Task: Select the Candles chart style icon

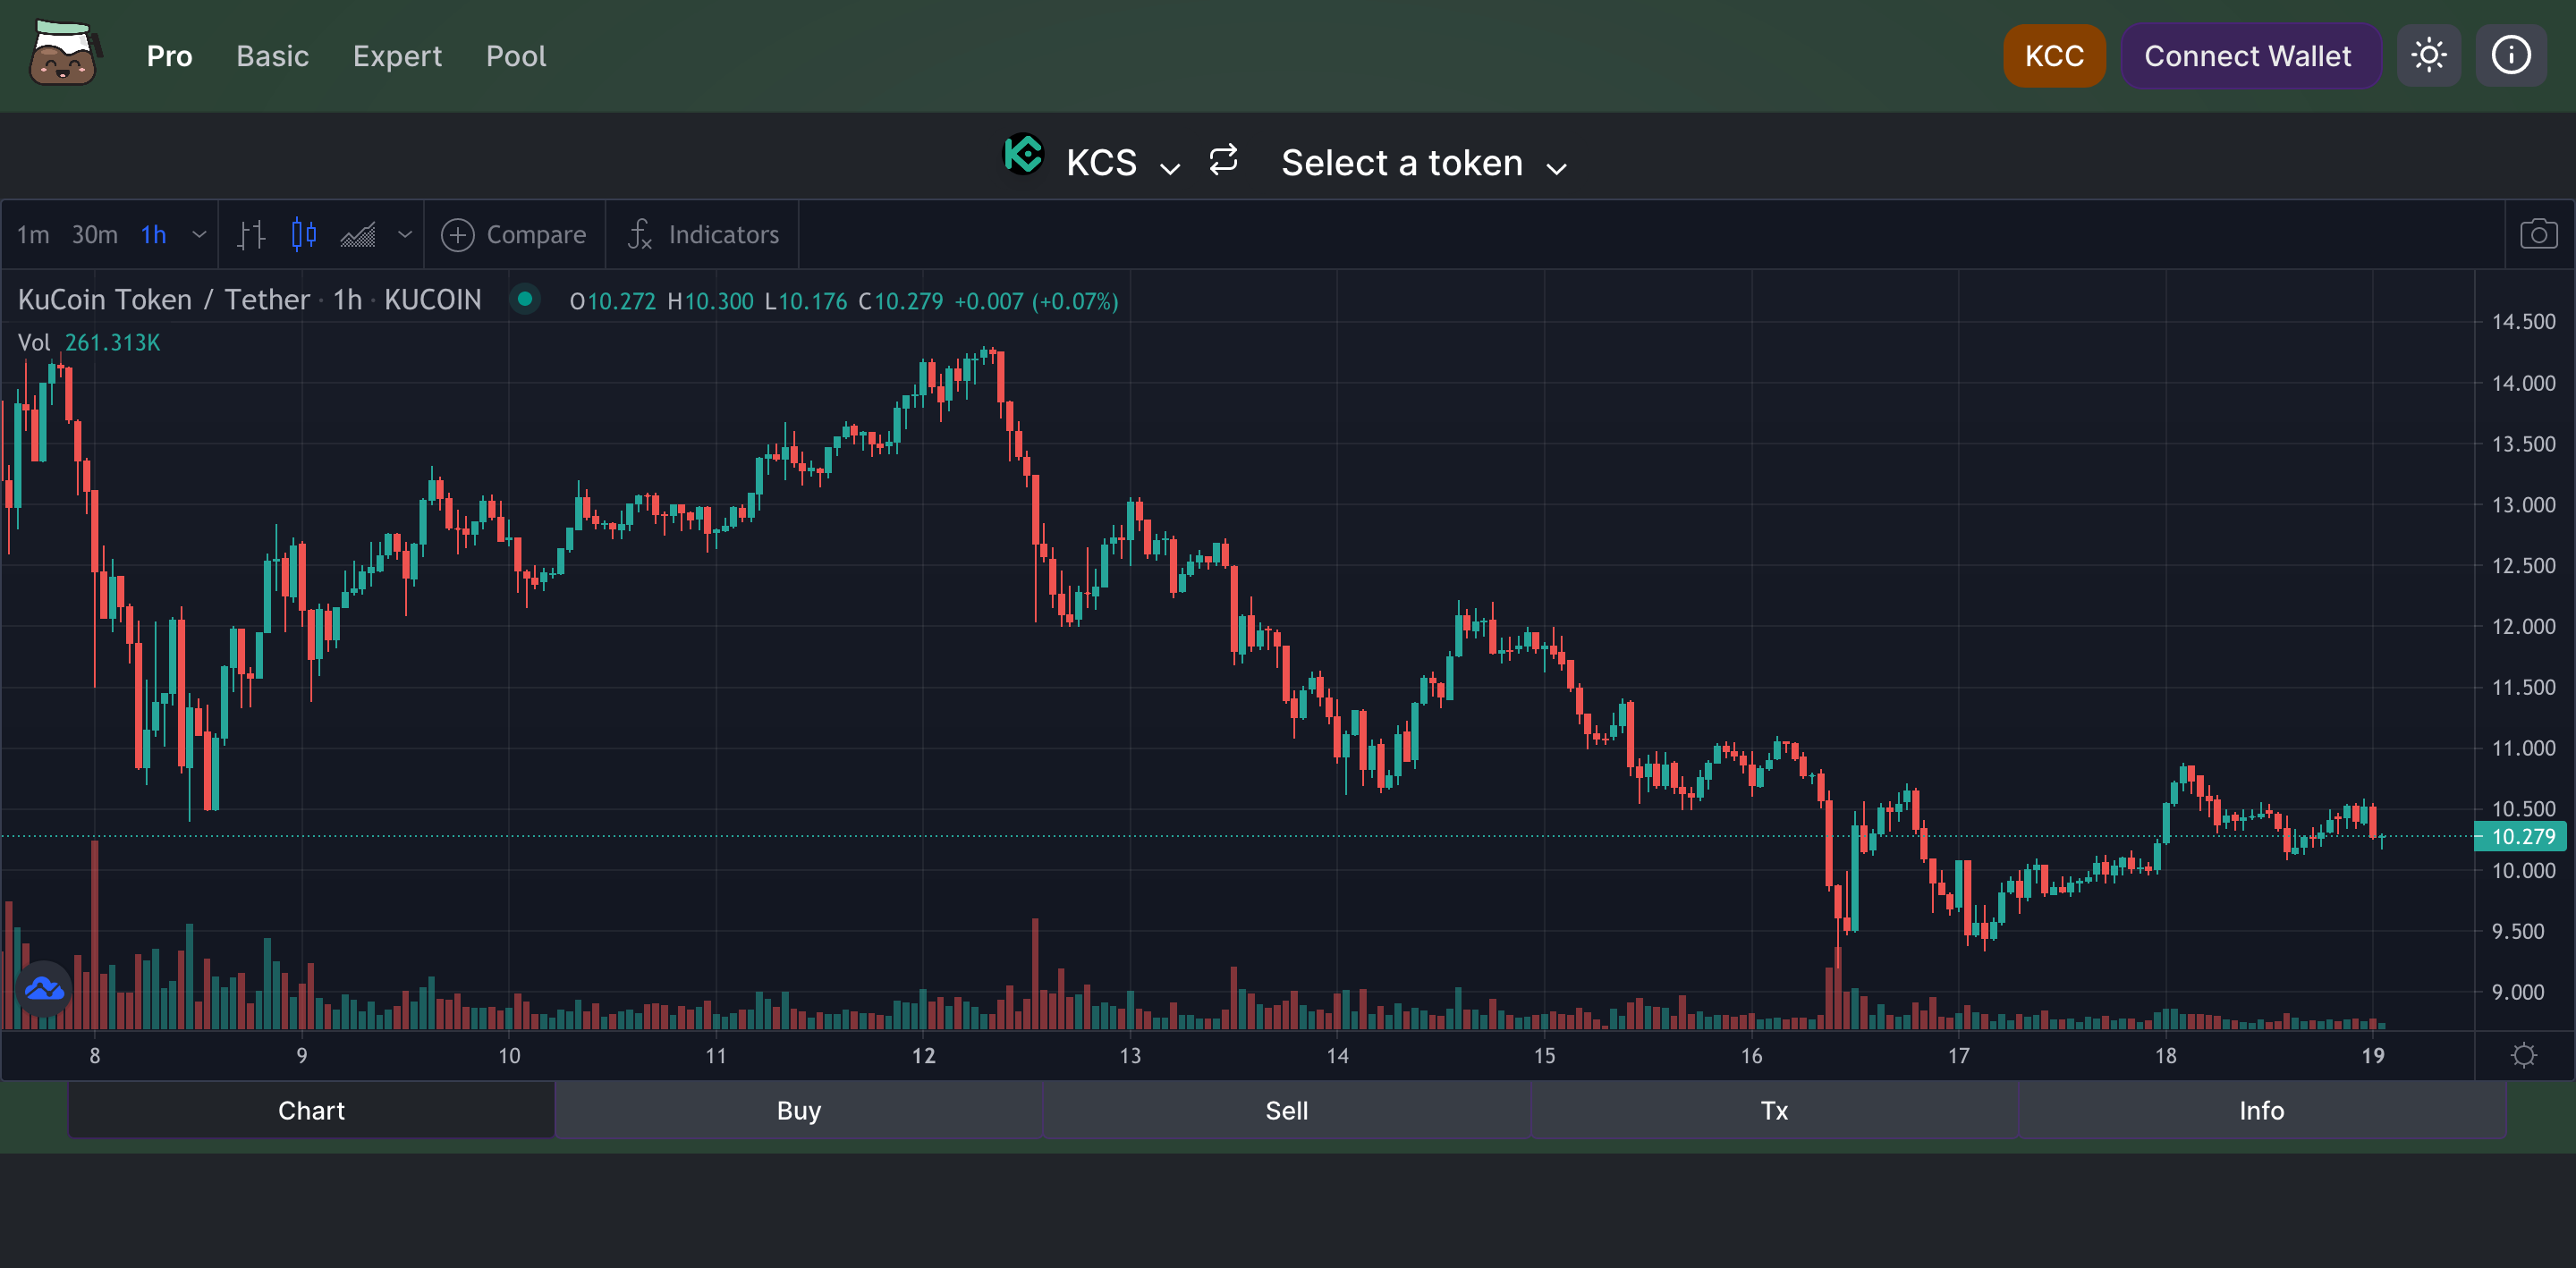Action: coord(304,235)
